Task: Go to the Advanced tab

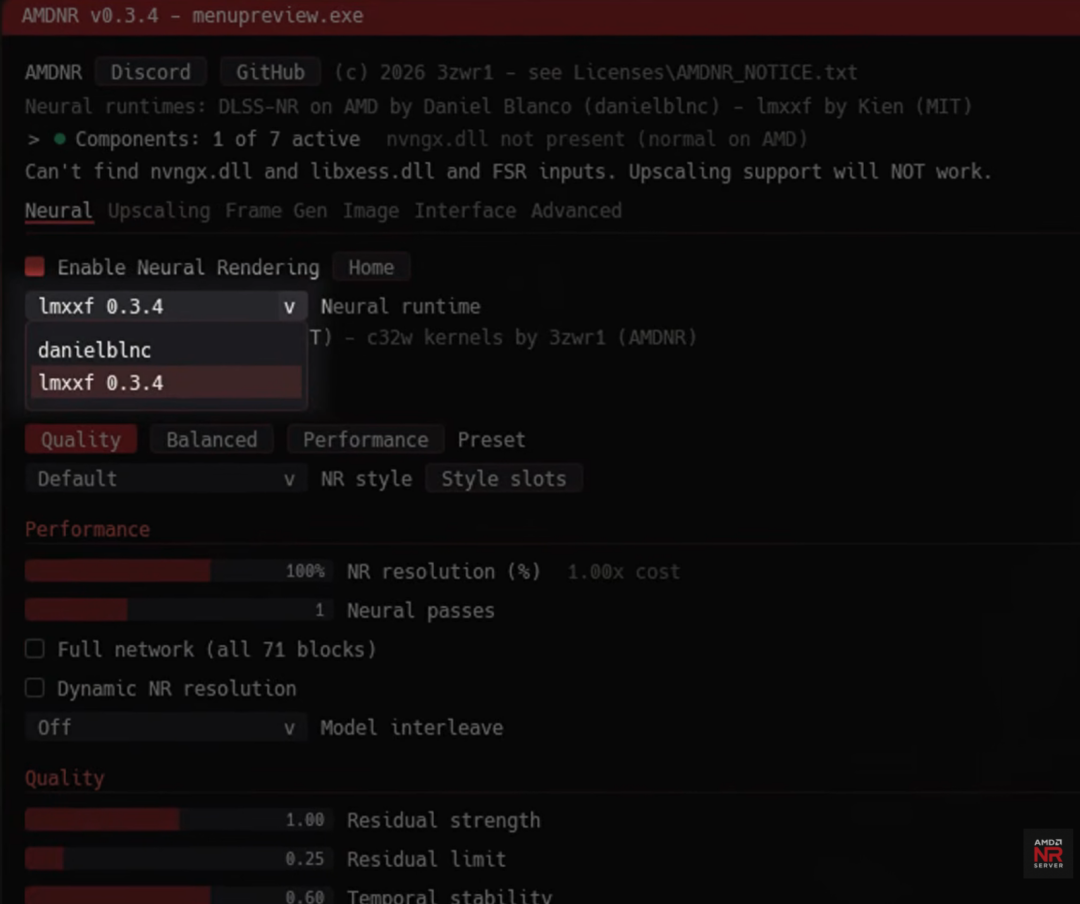Action: tap(576, 211)
